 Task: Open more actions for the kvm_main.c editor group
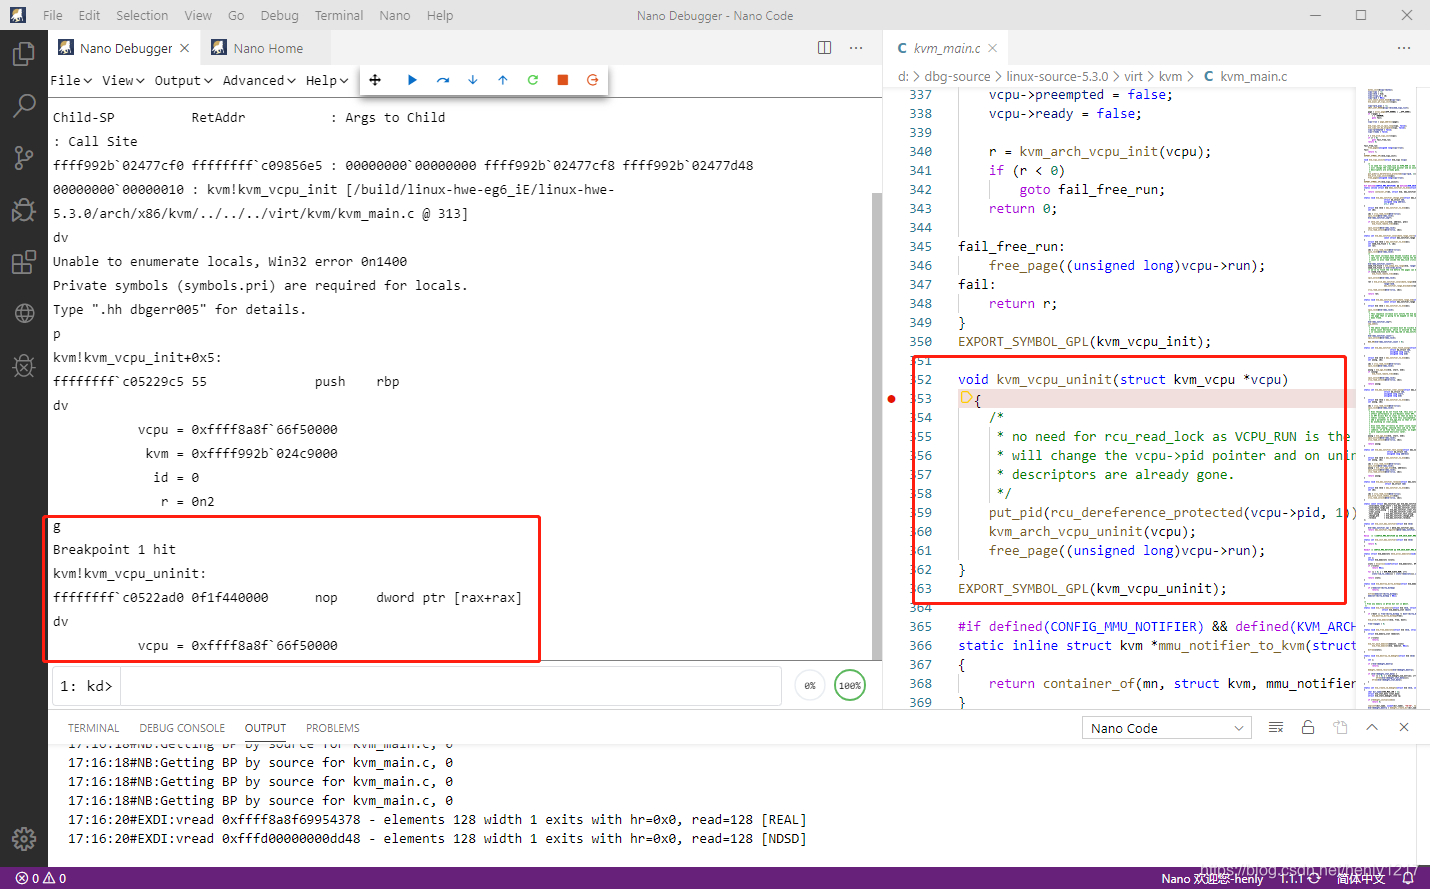(1404, 48)
